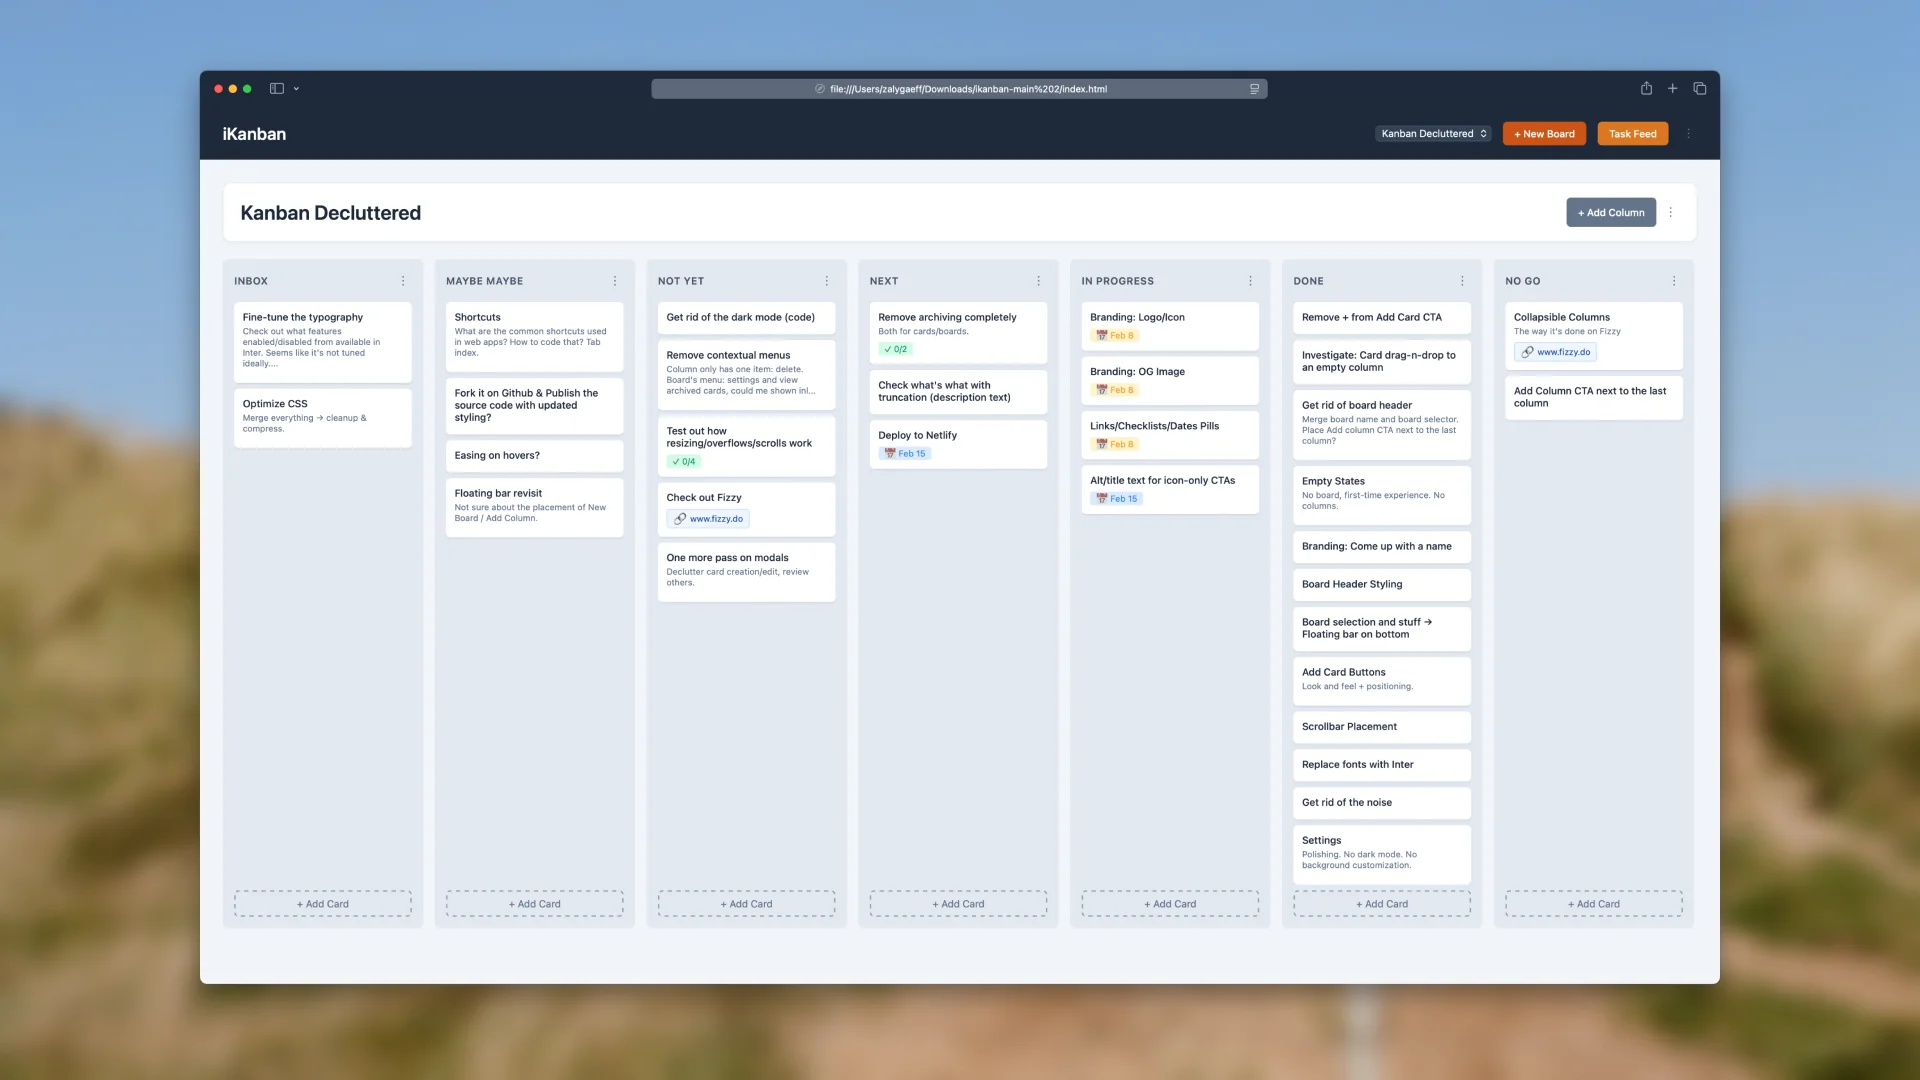The image size is (1920, 1080).
Task: Open the DONE column three-dot menu
Action: pos(1462,281)
